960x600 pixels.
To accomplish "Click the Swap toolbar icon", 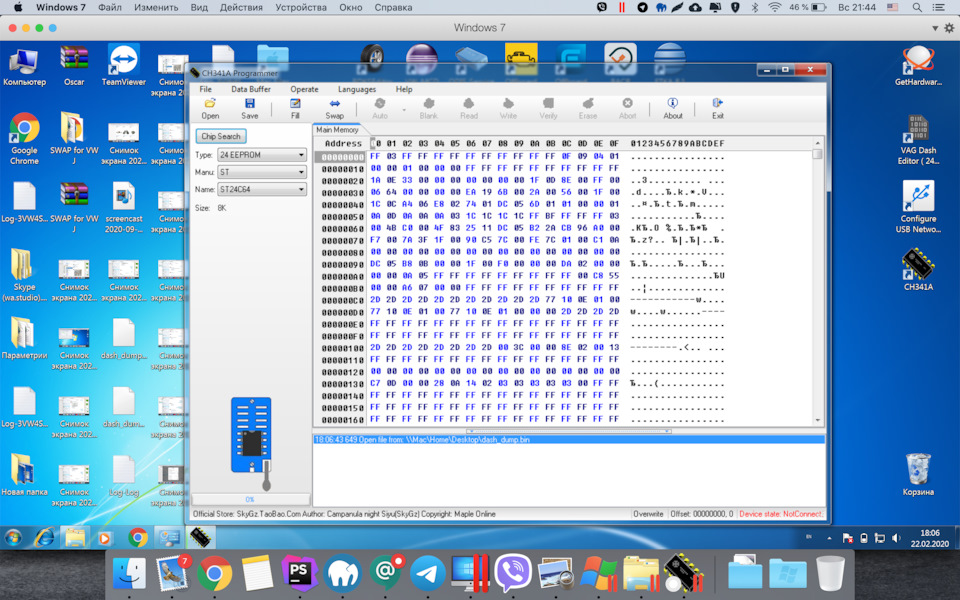I will (x=334, y=108).
